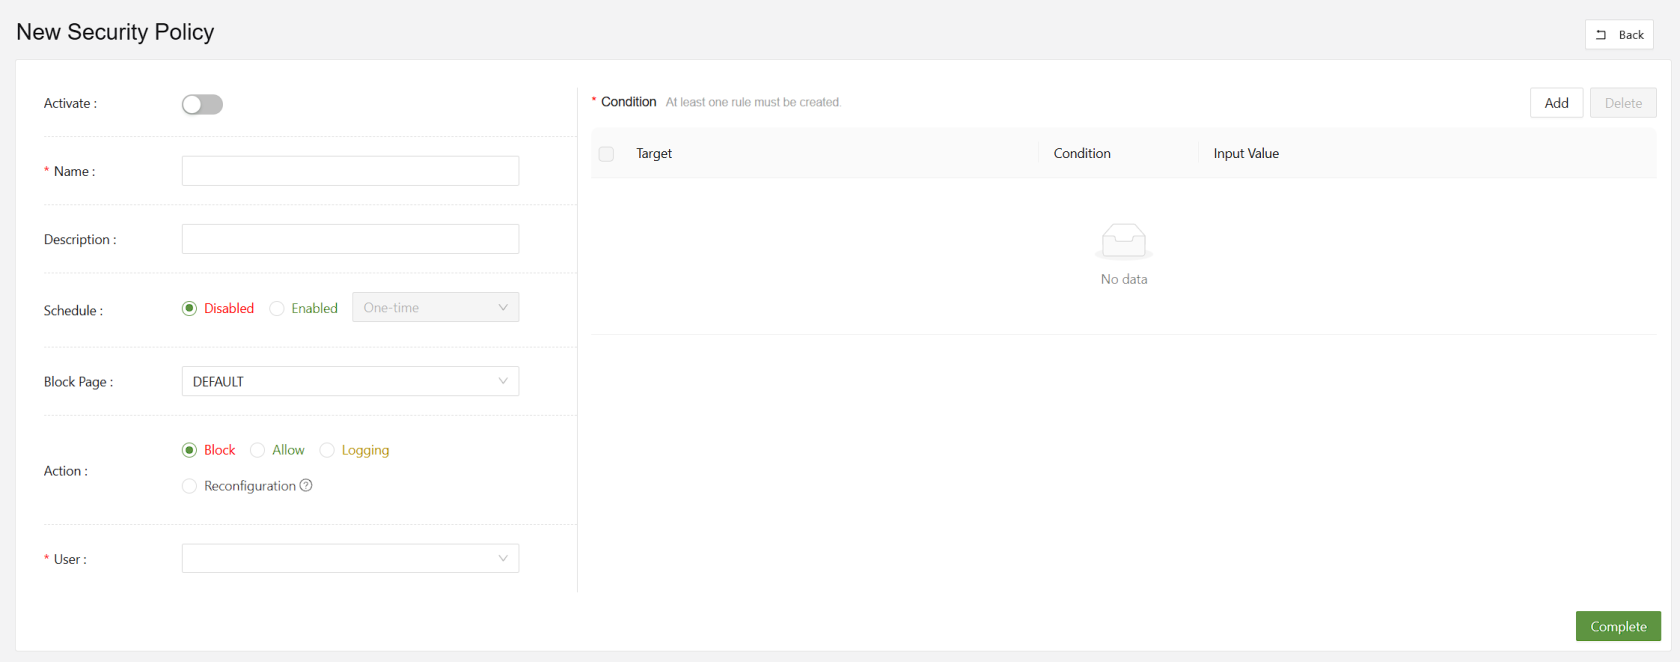Image resolution: width=1680 pixels, height=662 pixels.
Task: Select the Block action radio button
Action: coord(190,451)
